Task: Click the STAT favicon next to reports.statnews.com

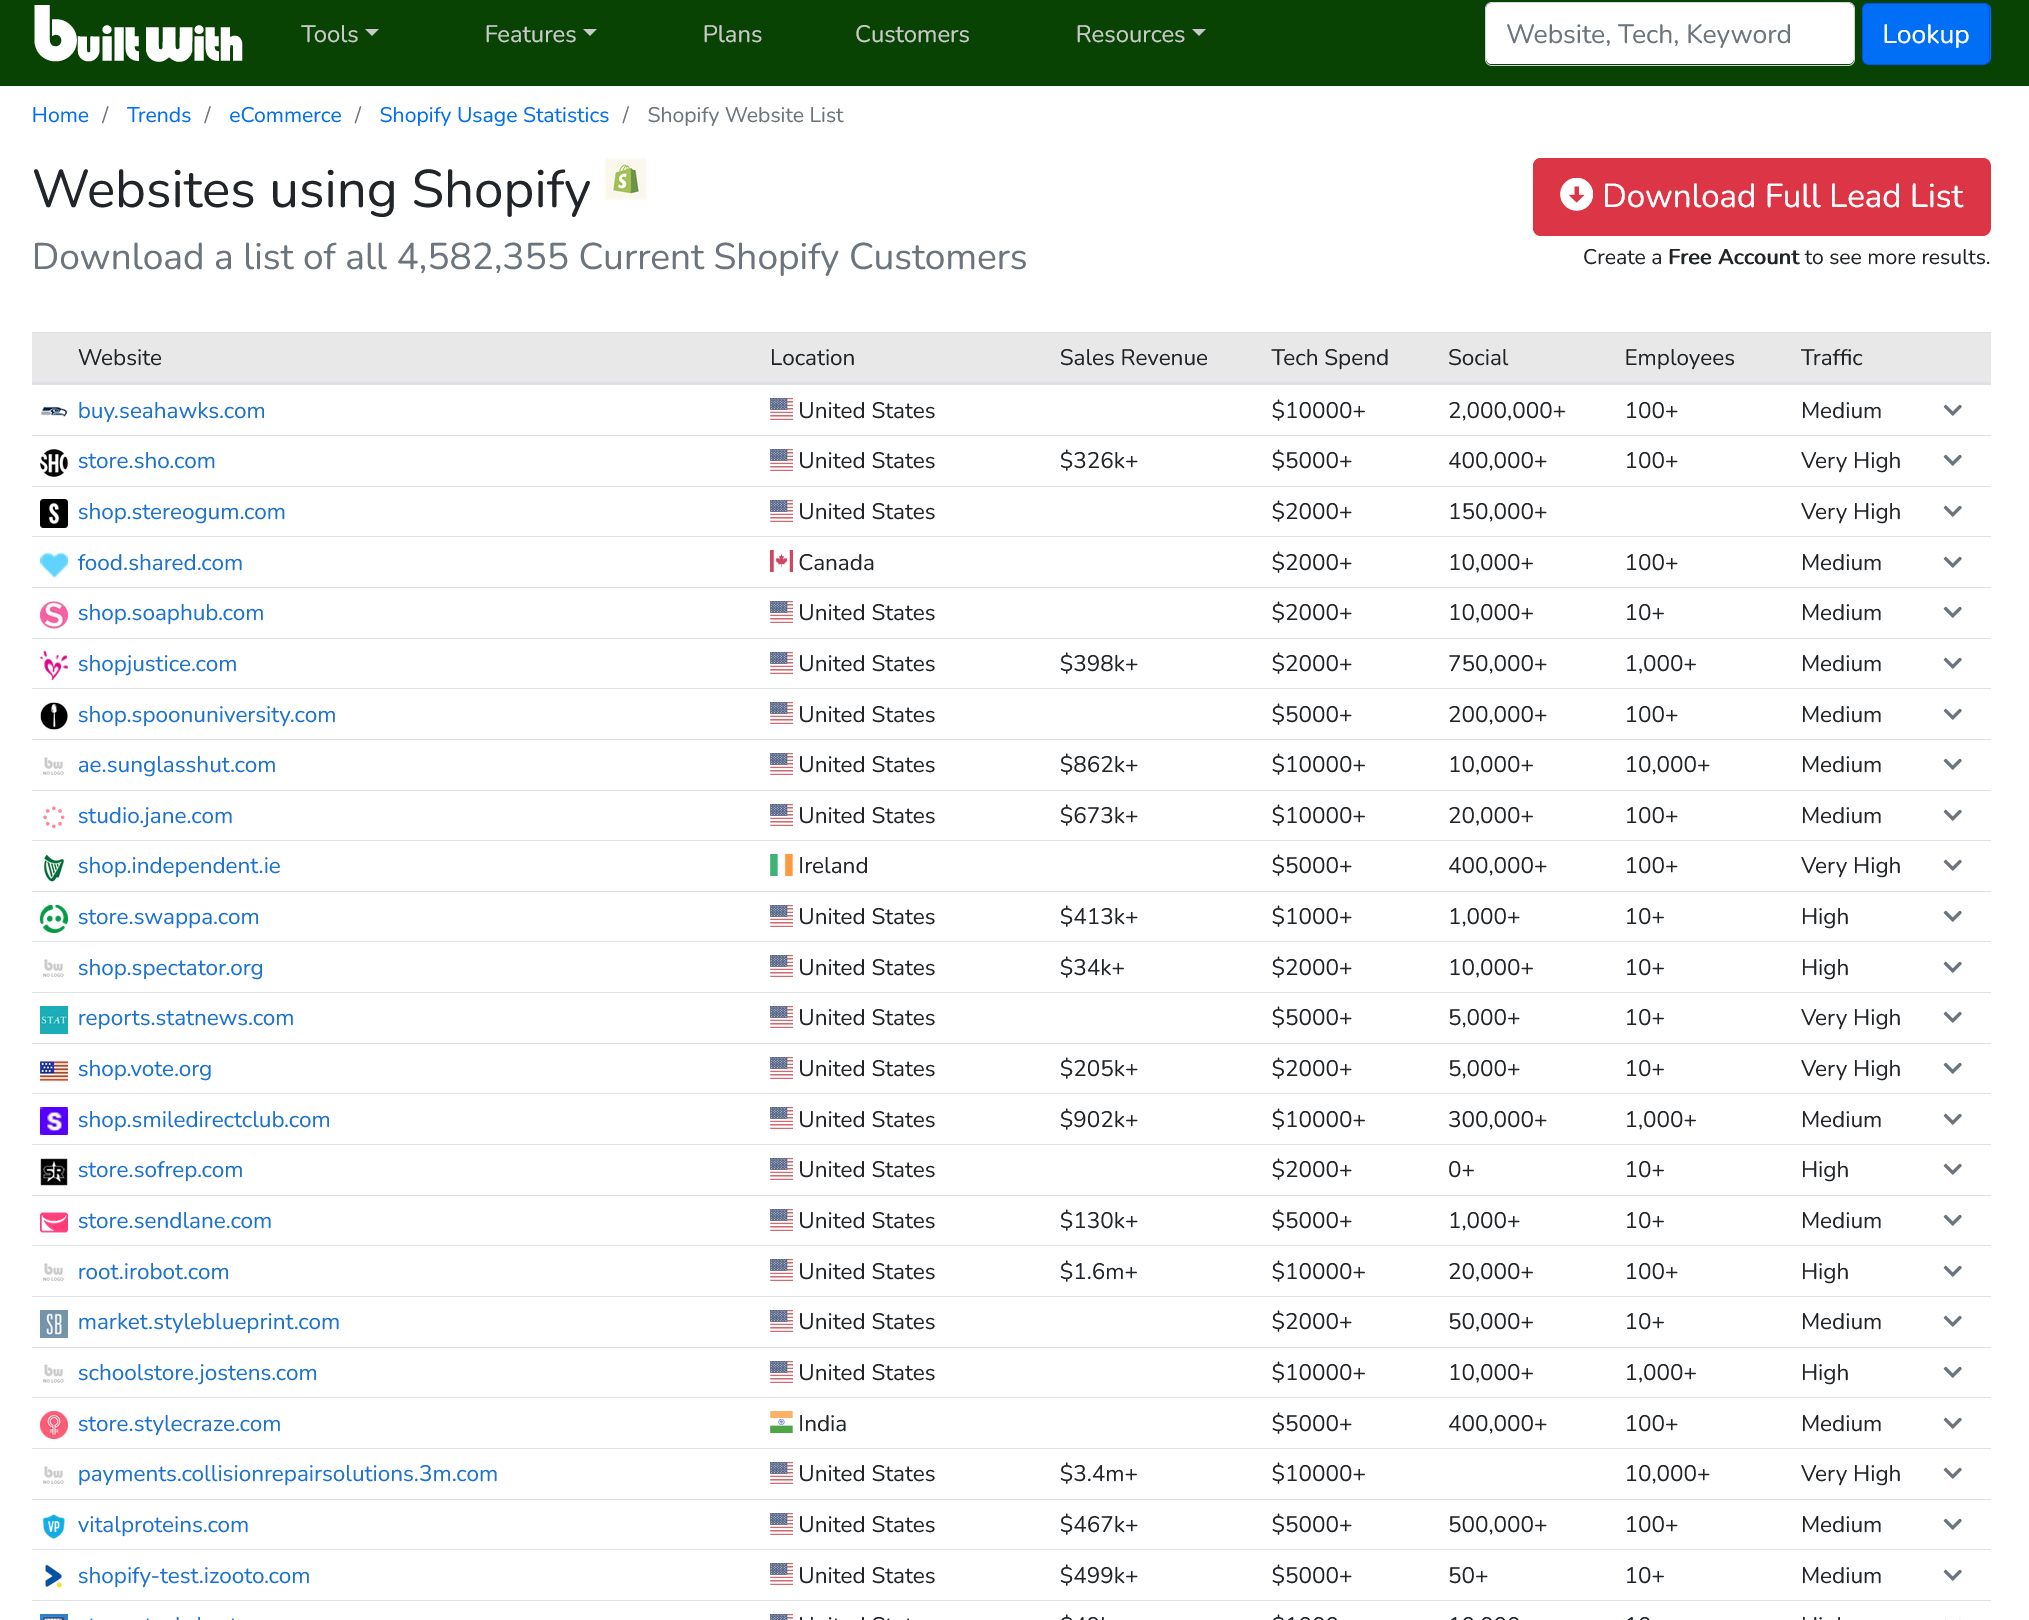Action: pyautogui.click(x=53, y=1019)
